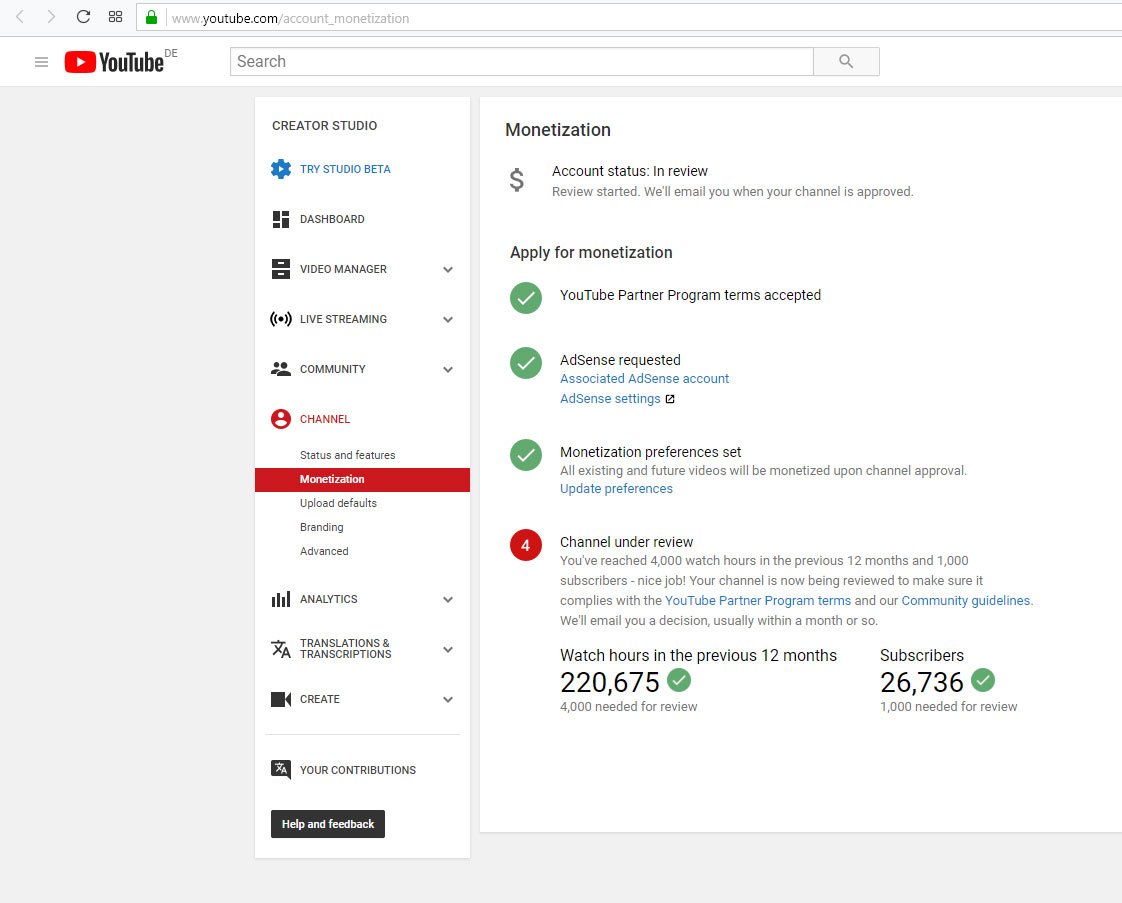Click the green check beside 220,675 watch hours
This screenshot has height=903, width=1122.
pos(679,680)
